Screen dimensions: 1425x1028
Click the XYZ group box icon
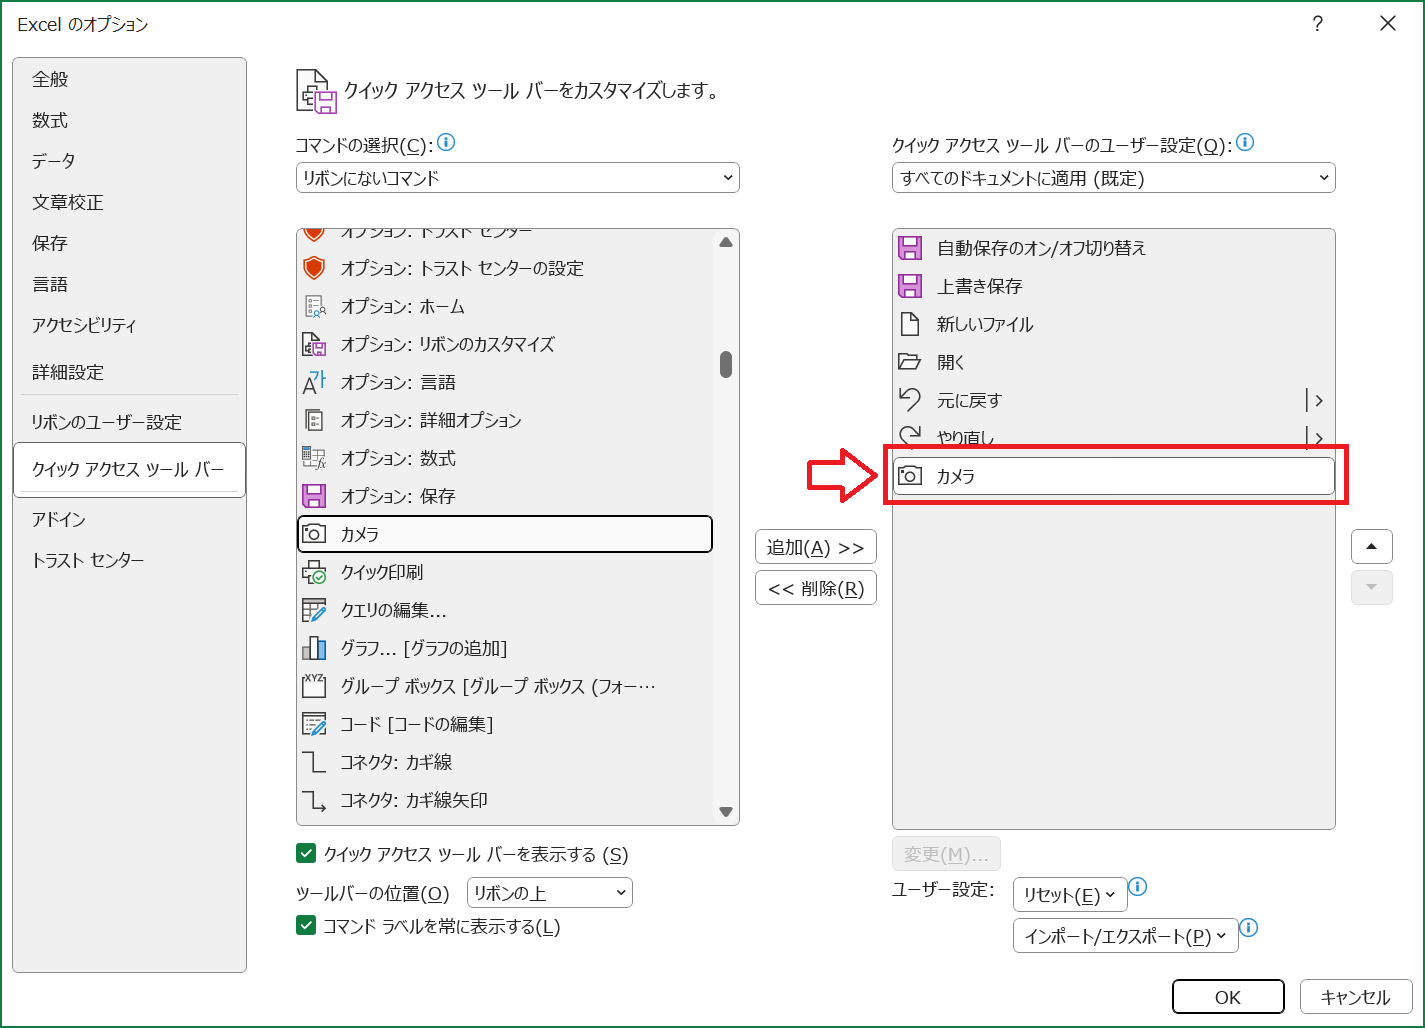pos(314,686)
